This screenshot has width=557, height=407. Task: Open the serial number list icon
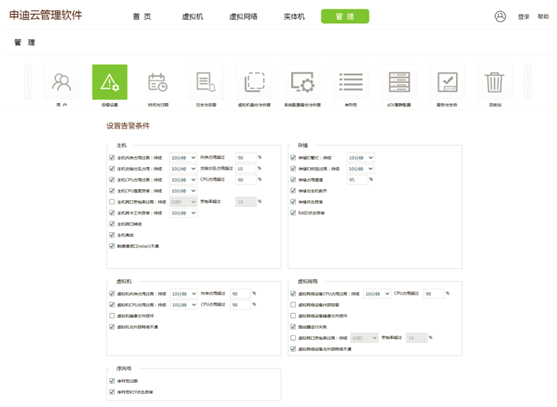[351, 82]
